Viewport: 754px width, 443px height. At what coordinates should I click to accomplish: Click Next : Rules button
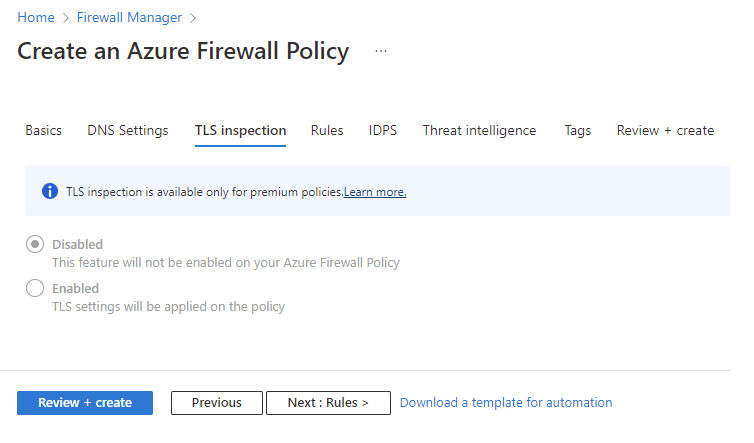[327, 402]
